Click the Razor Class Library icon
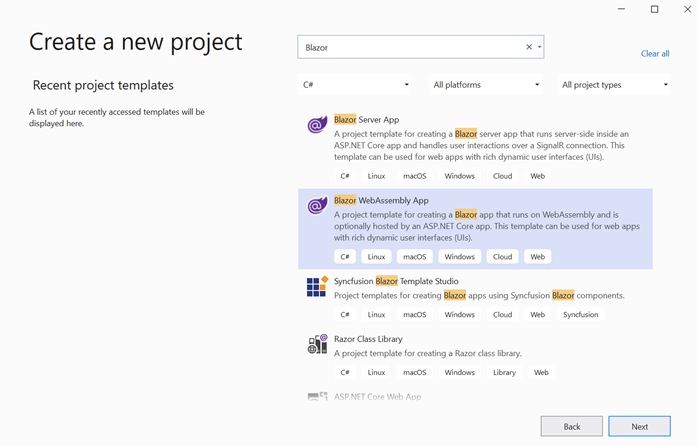The width and height of the screenshot is (697, 447). click(317, 345)
